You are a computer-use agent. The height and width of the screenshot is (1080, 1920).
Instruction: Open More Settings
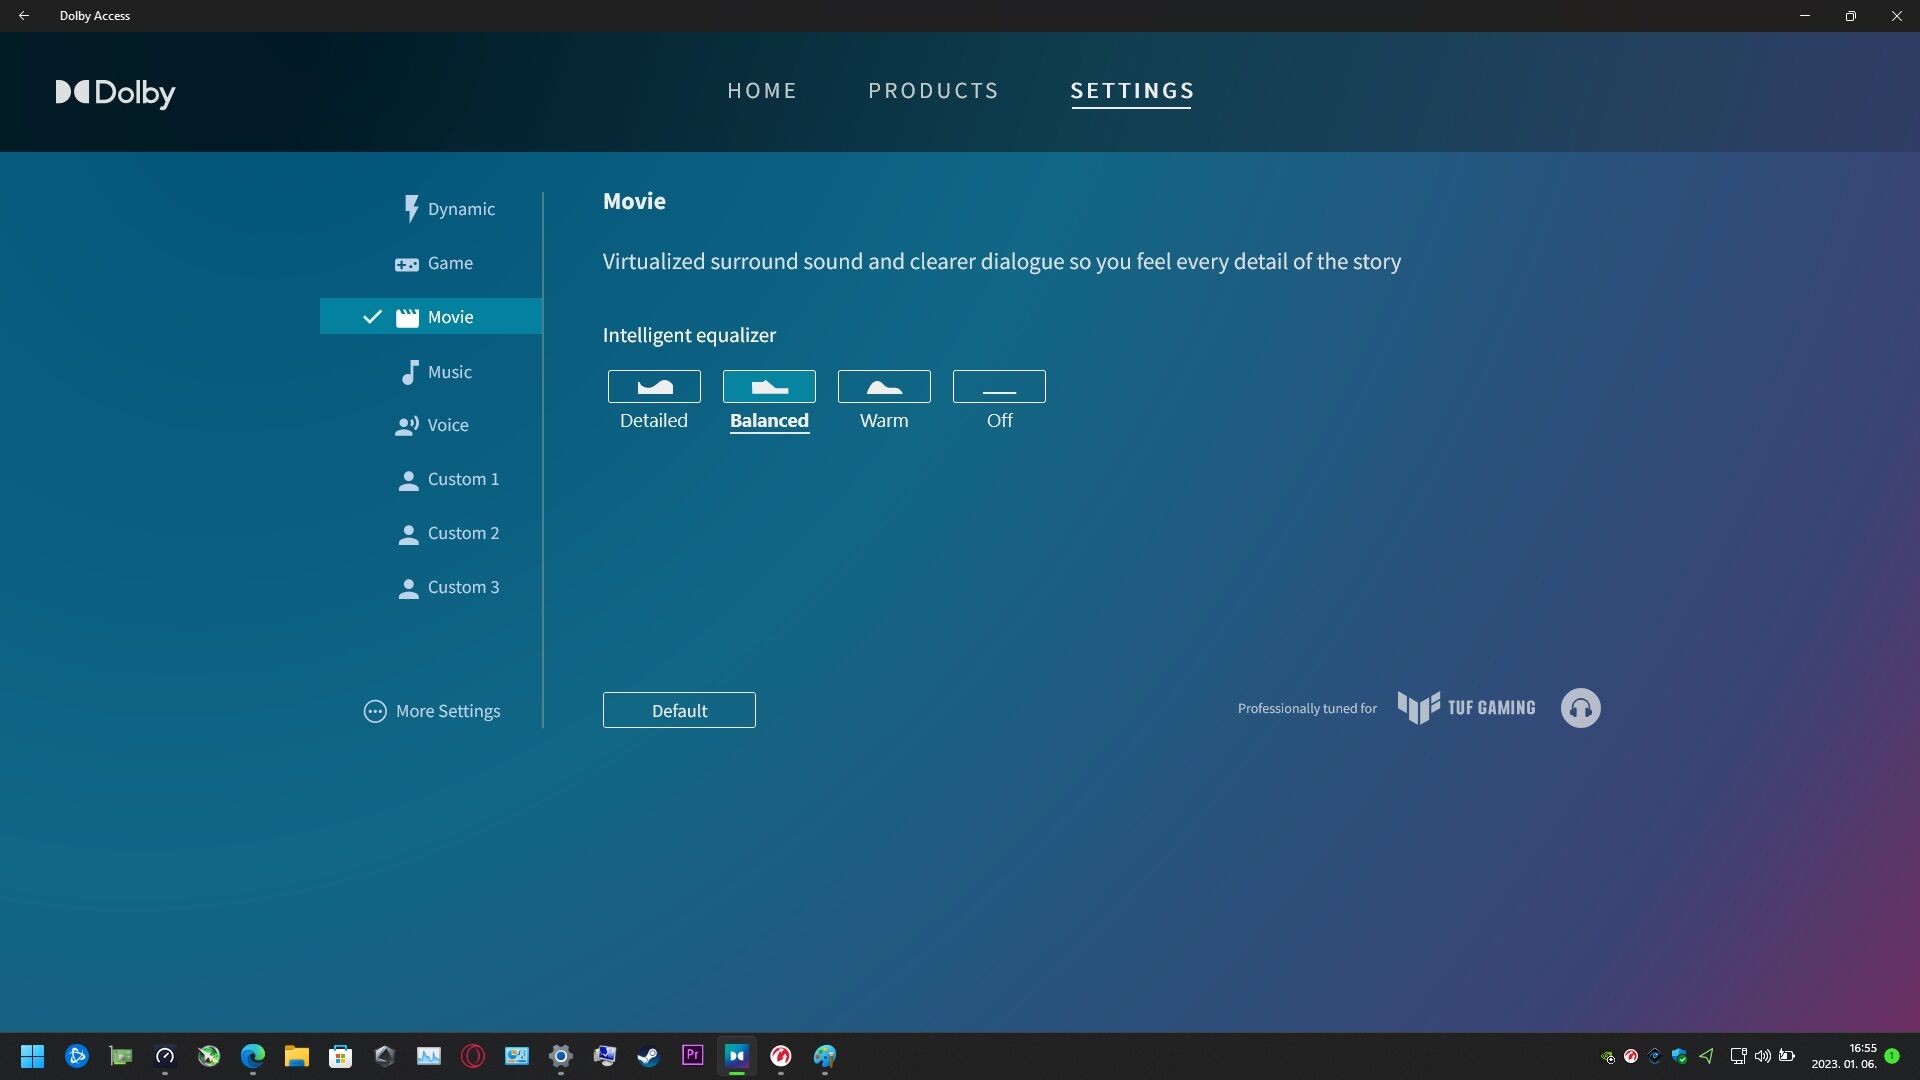[x=432, y=711]
